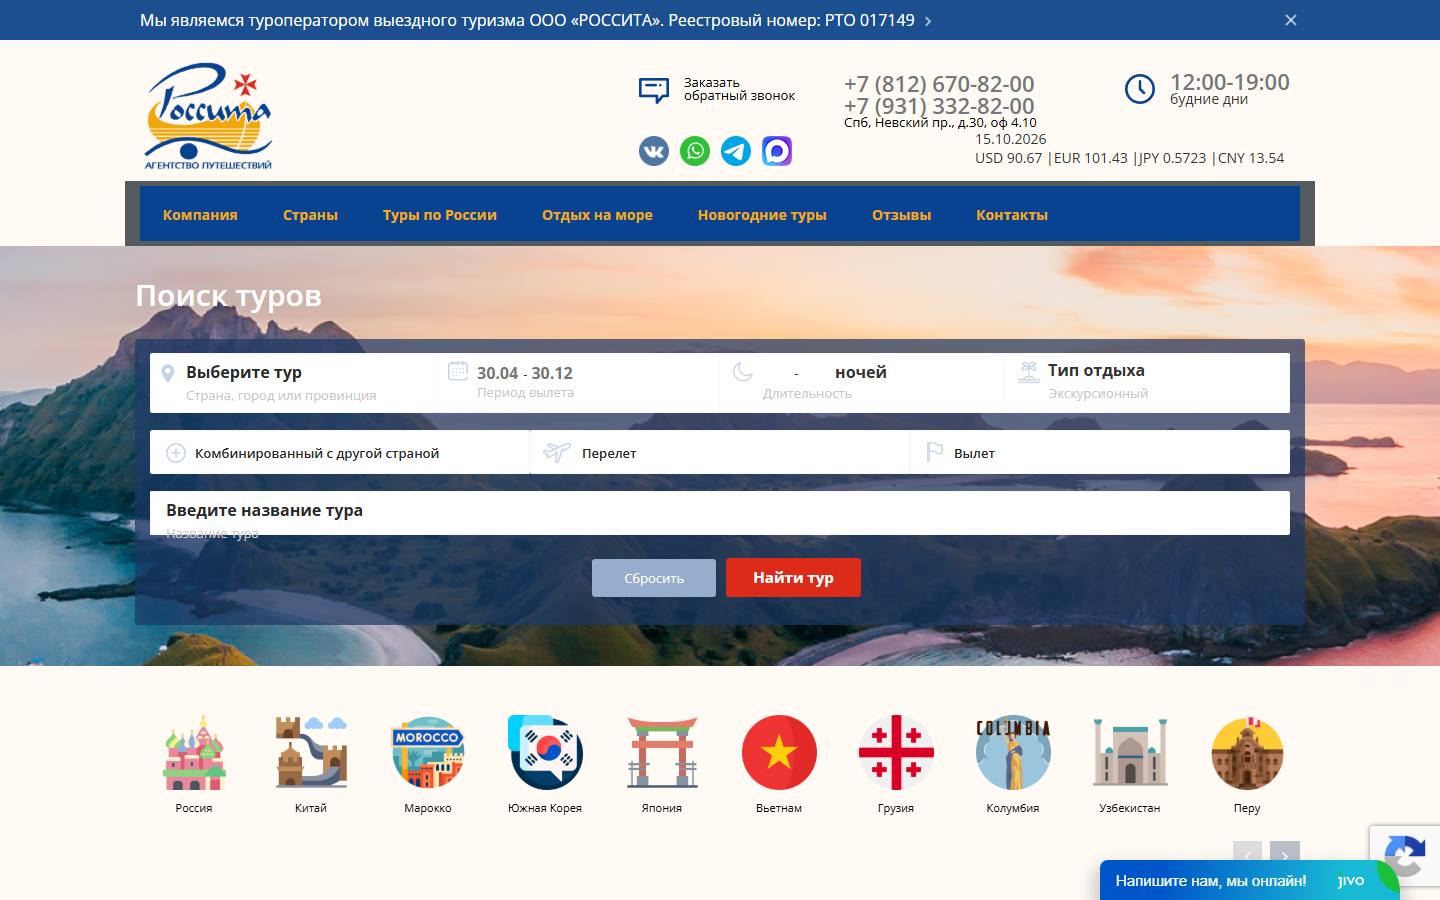Open the 'Отдых на море' menu
The width and height of the screenshot is (1440, 900).
click(x=597, y=215)
